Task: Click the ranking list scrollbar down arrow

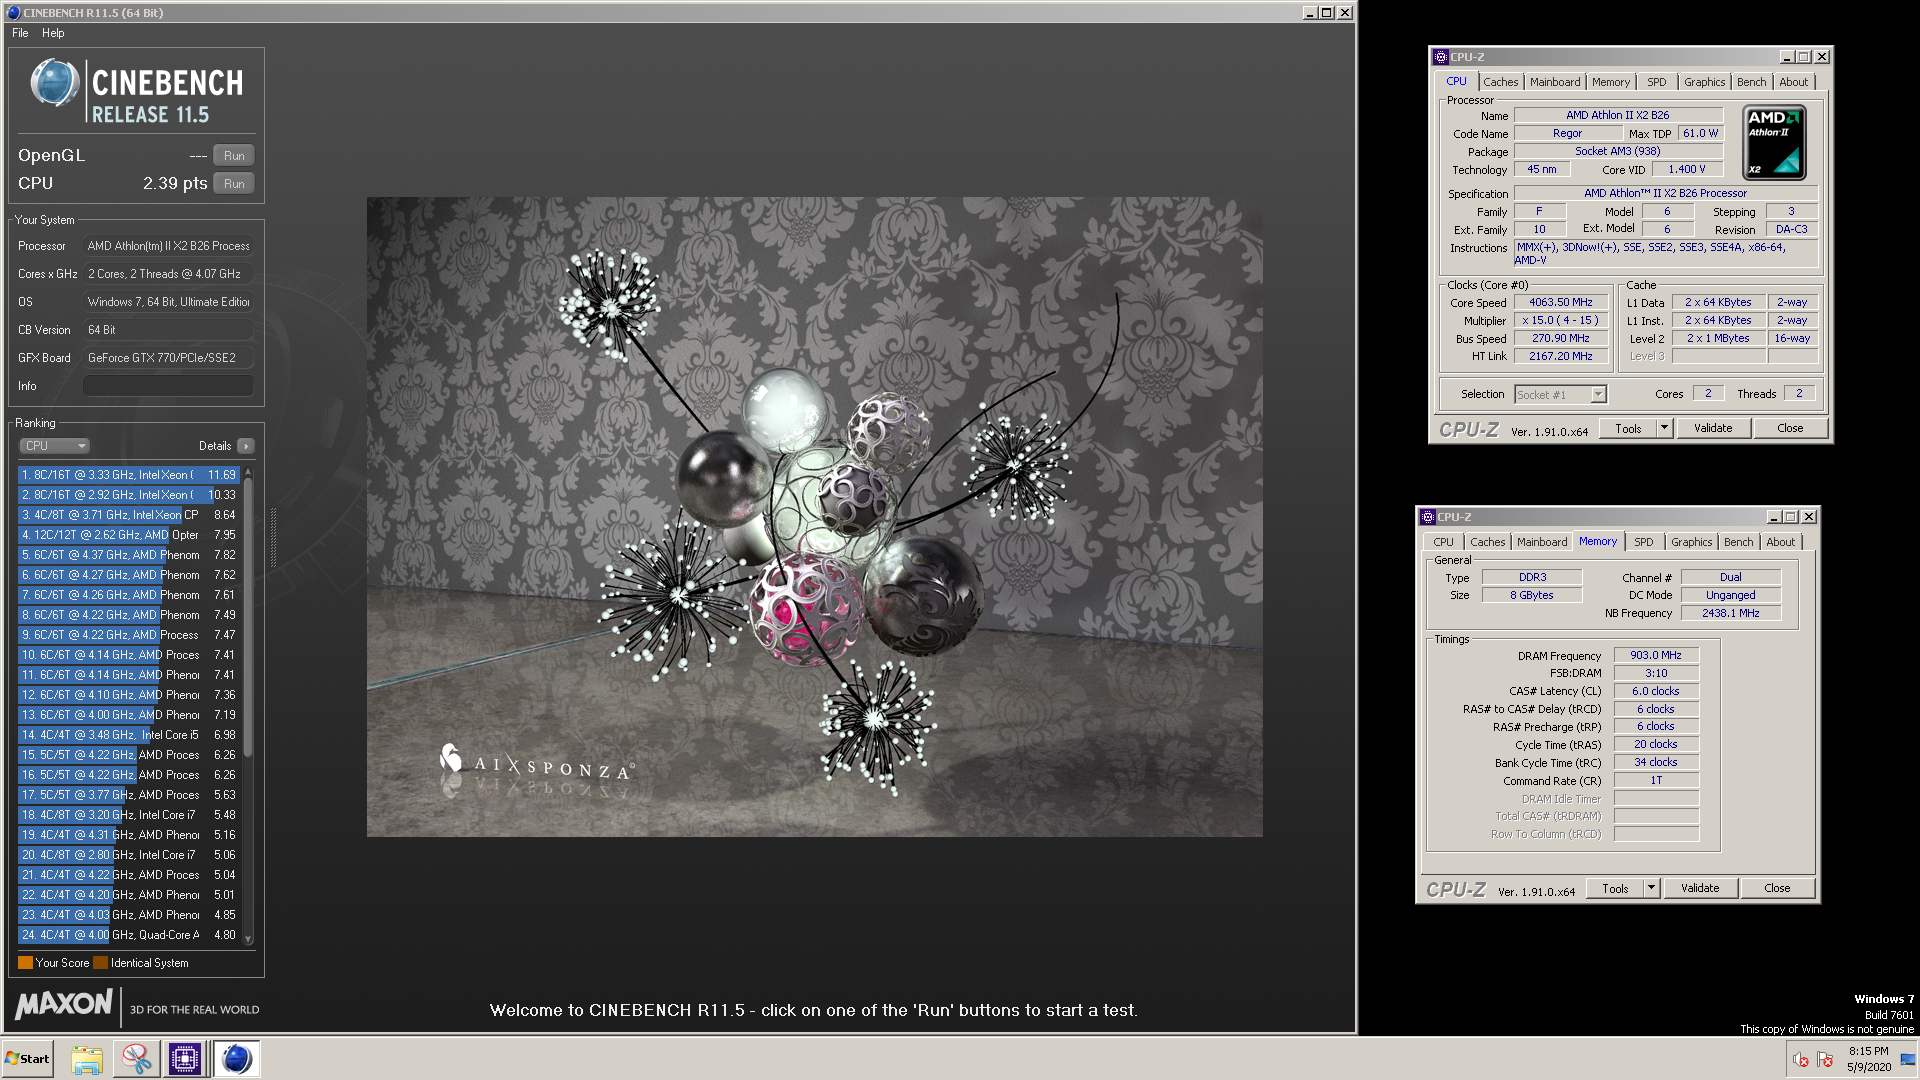Action: pos(248,939)
